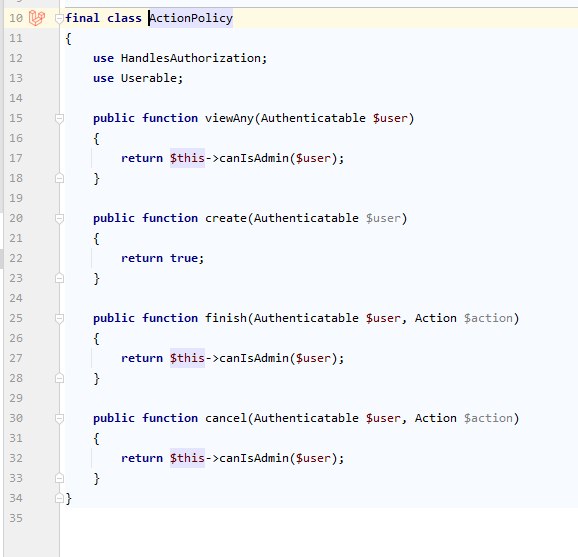Click the greyed $user parameter of create
The height and width of the screenshot is (557, 578).
383,218
